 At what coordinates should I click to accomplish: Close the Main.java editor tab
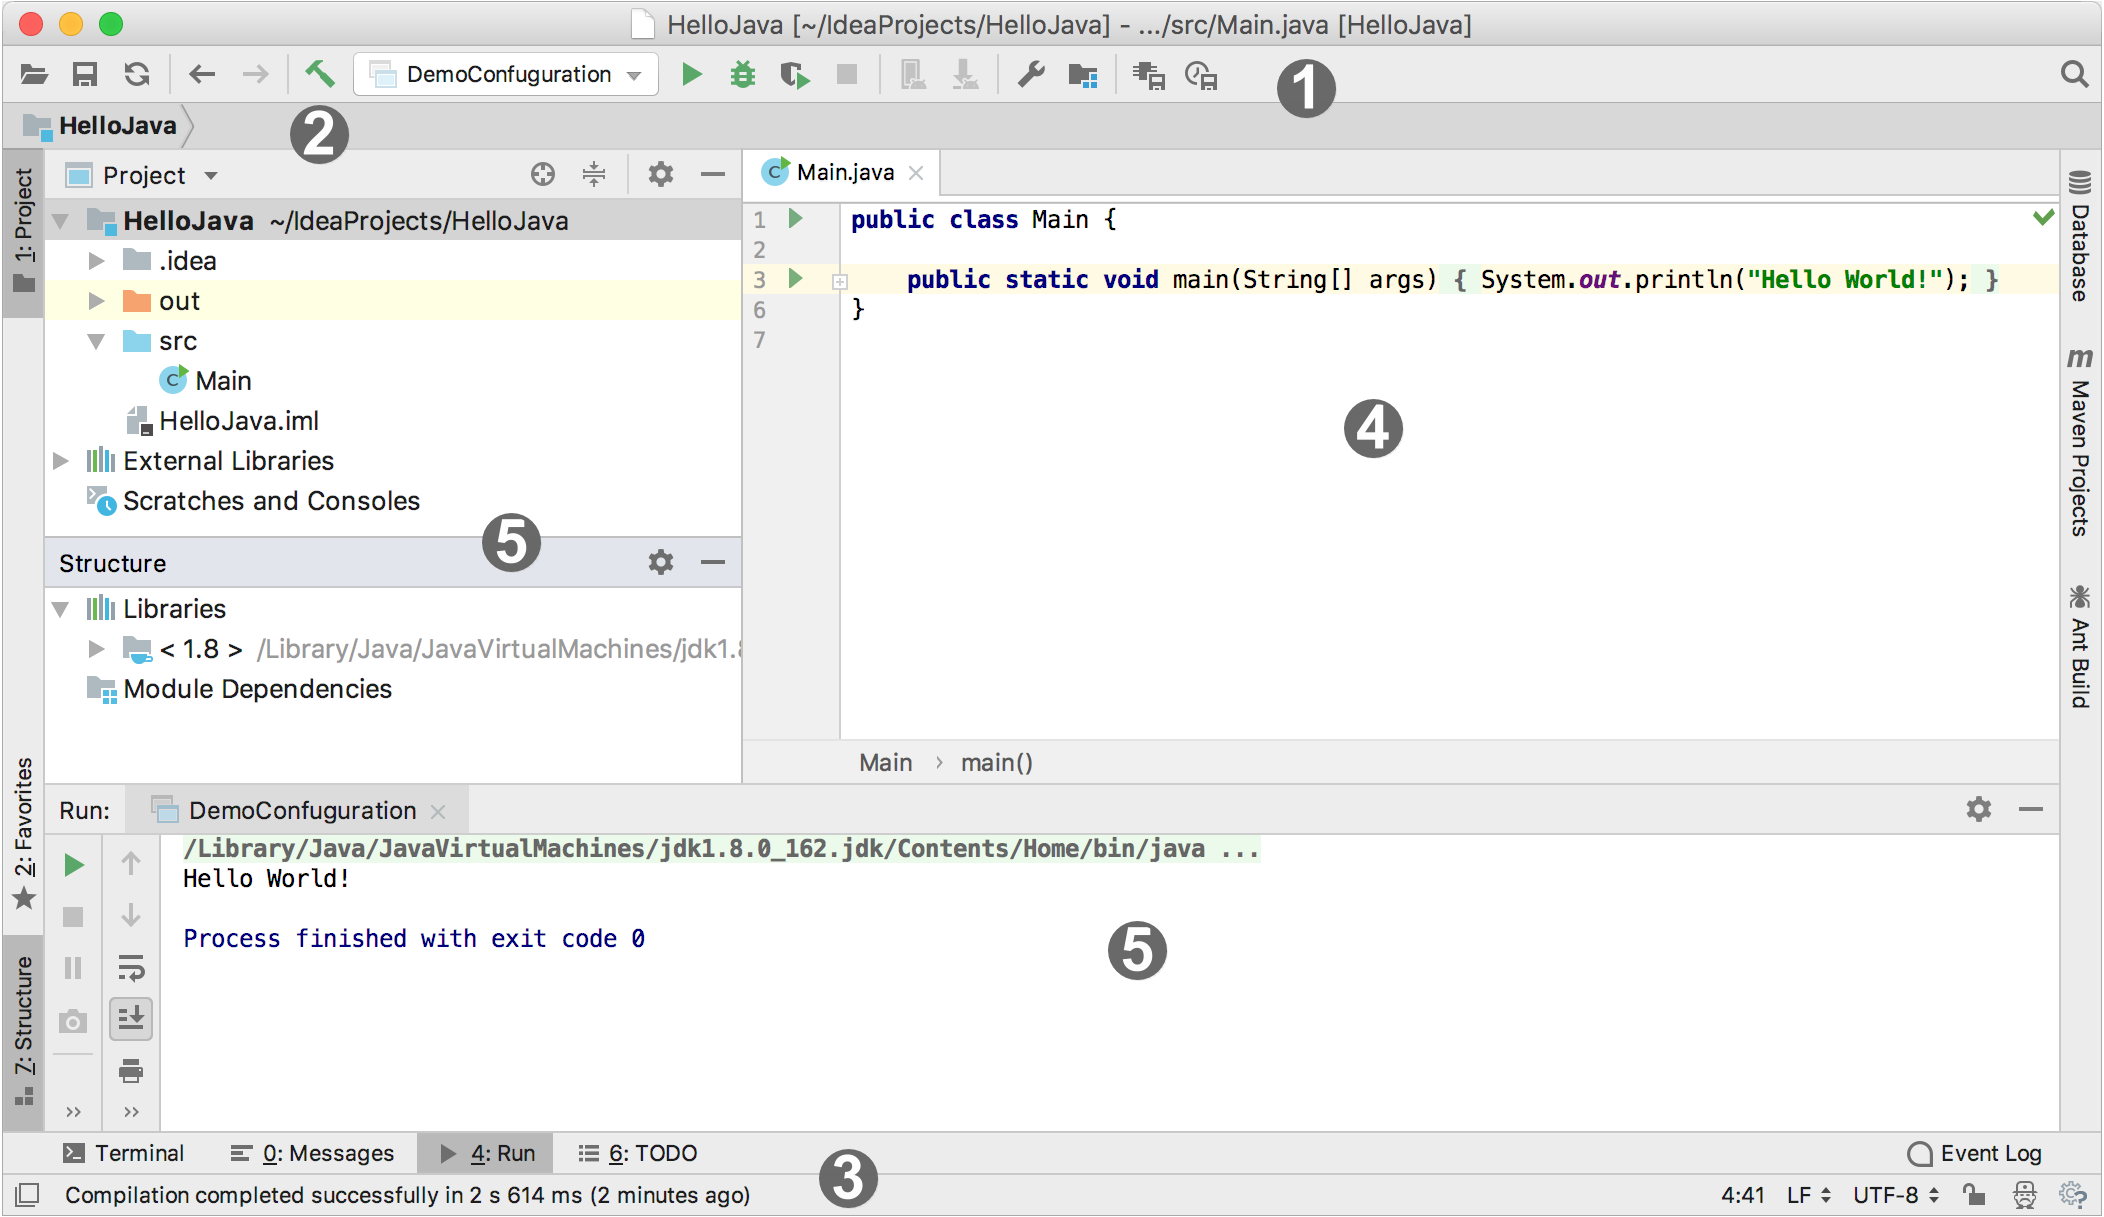pos(916,173)
